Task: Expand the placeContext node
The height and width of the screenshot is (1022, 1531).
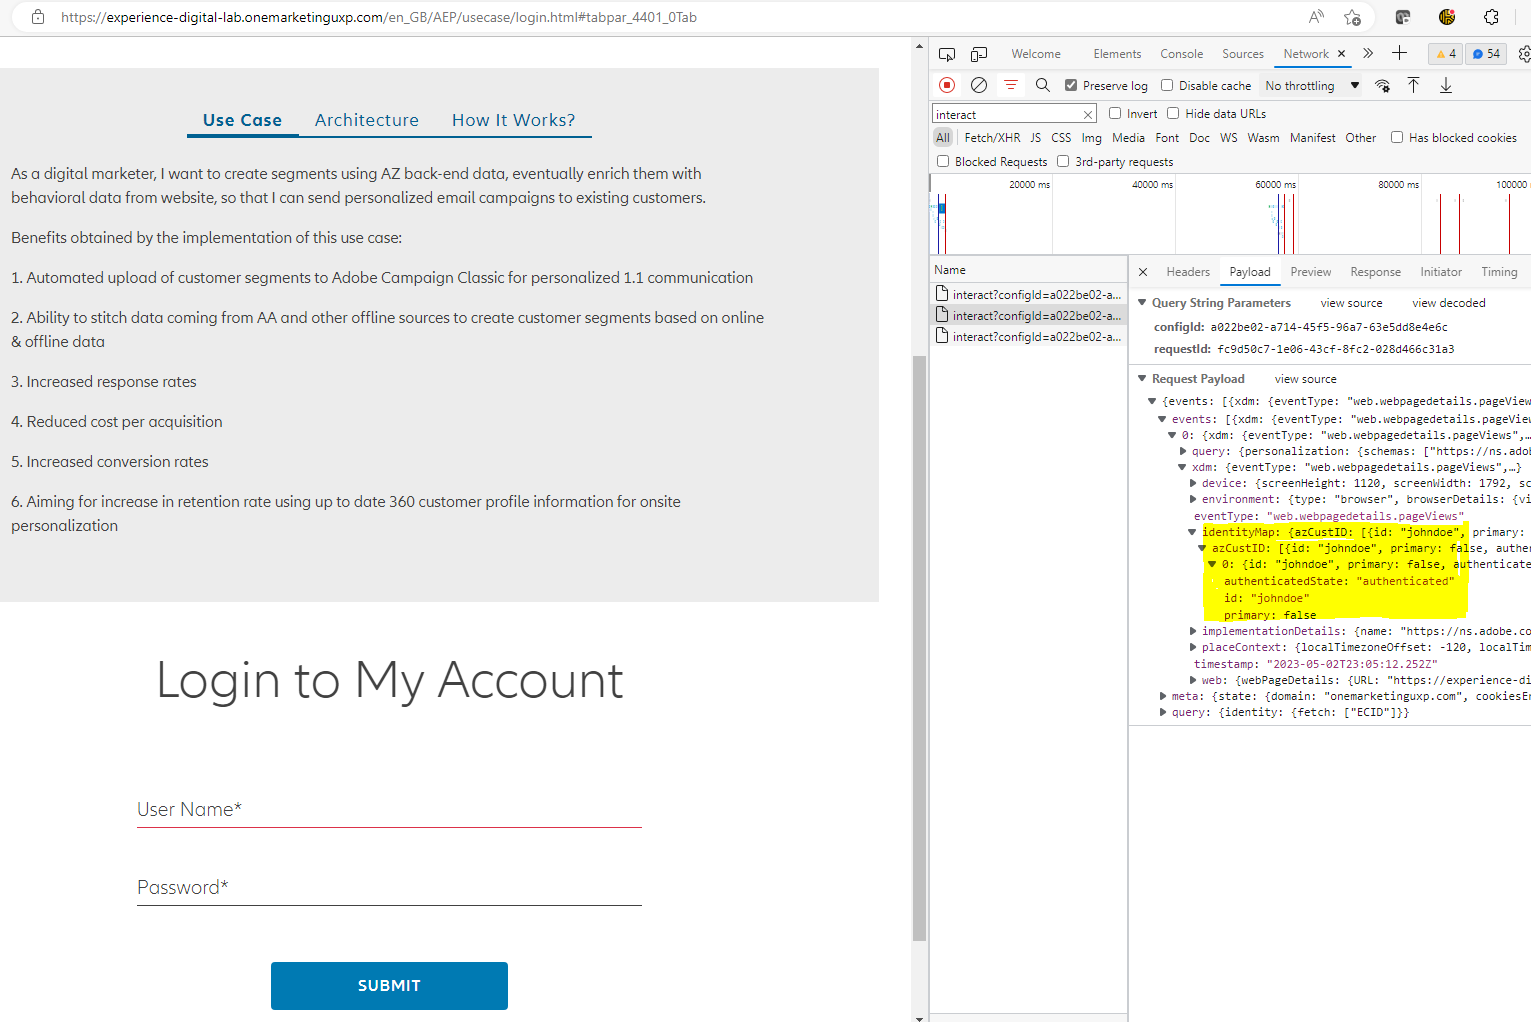Action: pyautogui.click(x=1193, y=647)
